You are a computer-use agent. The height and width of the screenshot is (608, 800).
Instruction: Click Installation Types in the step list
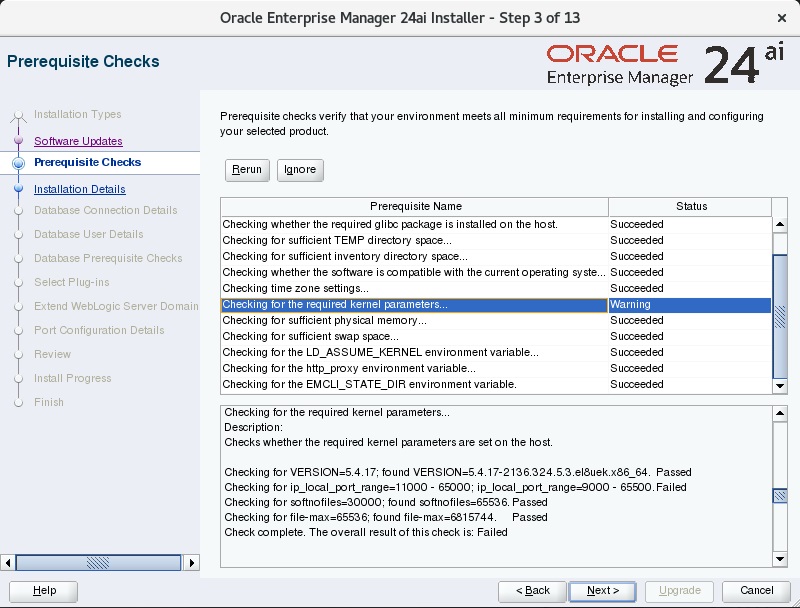(78, 114)
